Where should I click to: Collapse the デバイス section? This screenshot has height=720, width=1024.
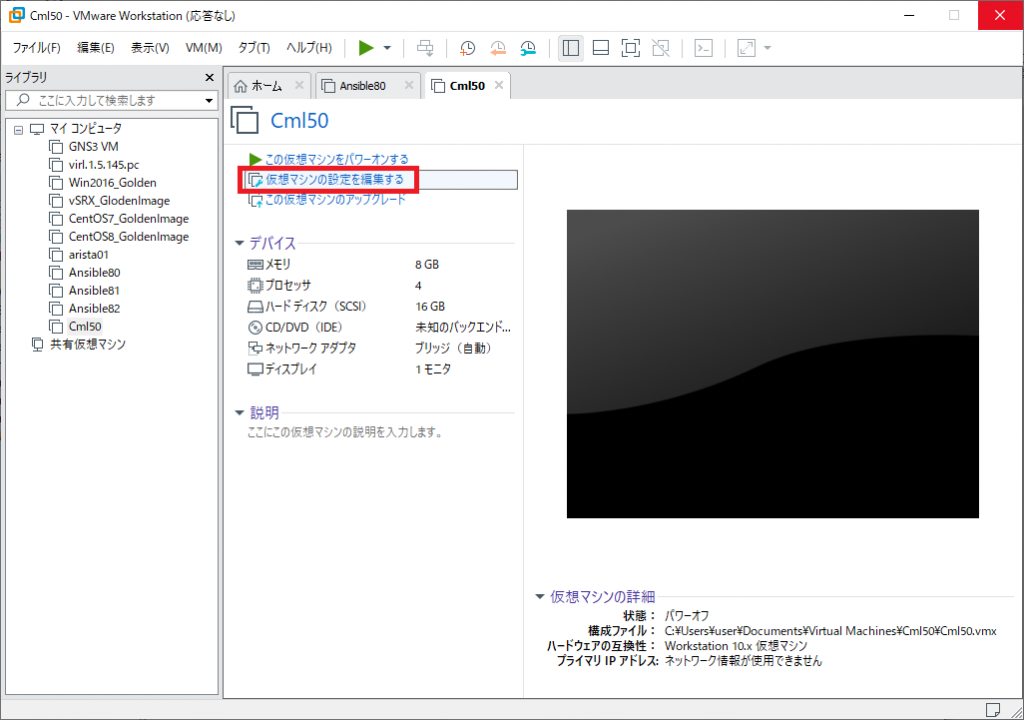point(239,243)
